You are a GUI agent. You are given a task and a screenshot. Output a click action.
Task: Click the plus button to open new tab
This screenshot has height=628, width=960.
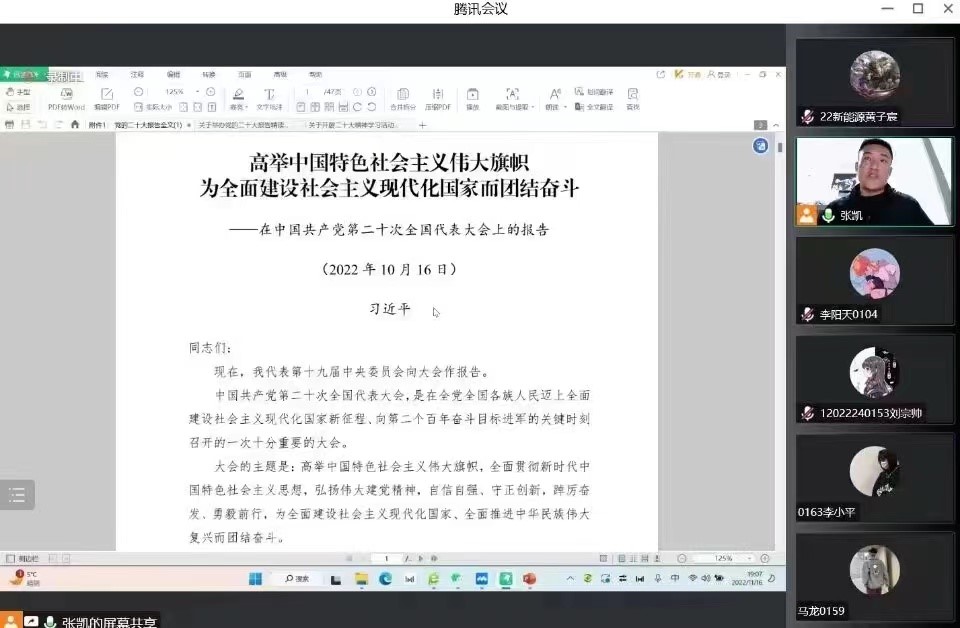422,125
